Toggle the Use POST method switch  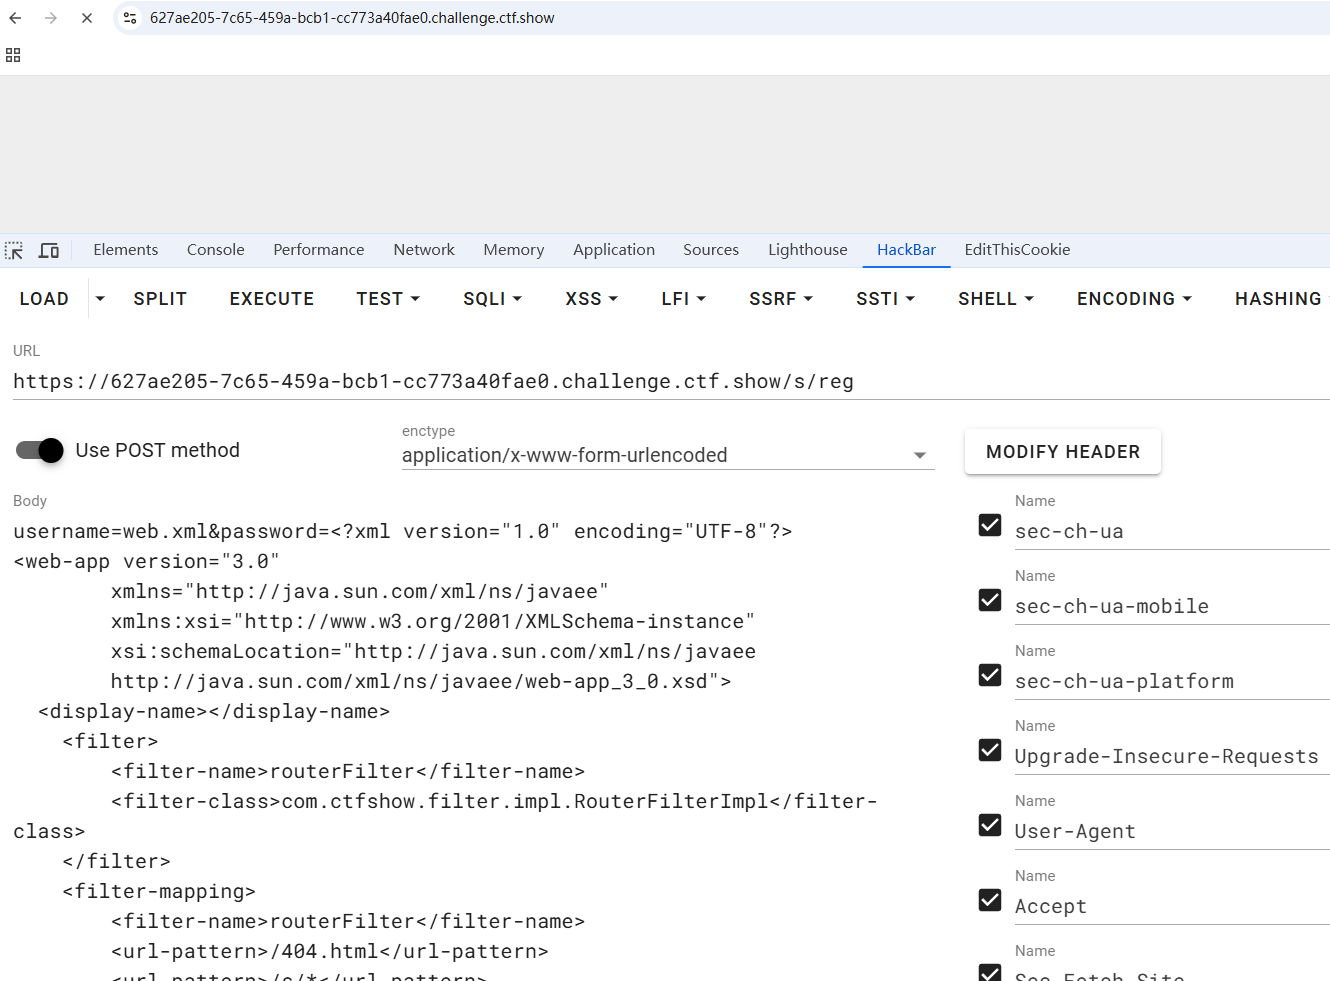pos(40,450)
